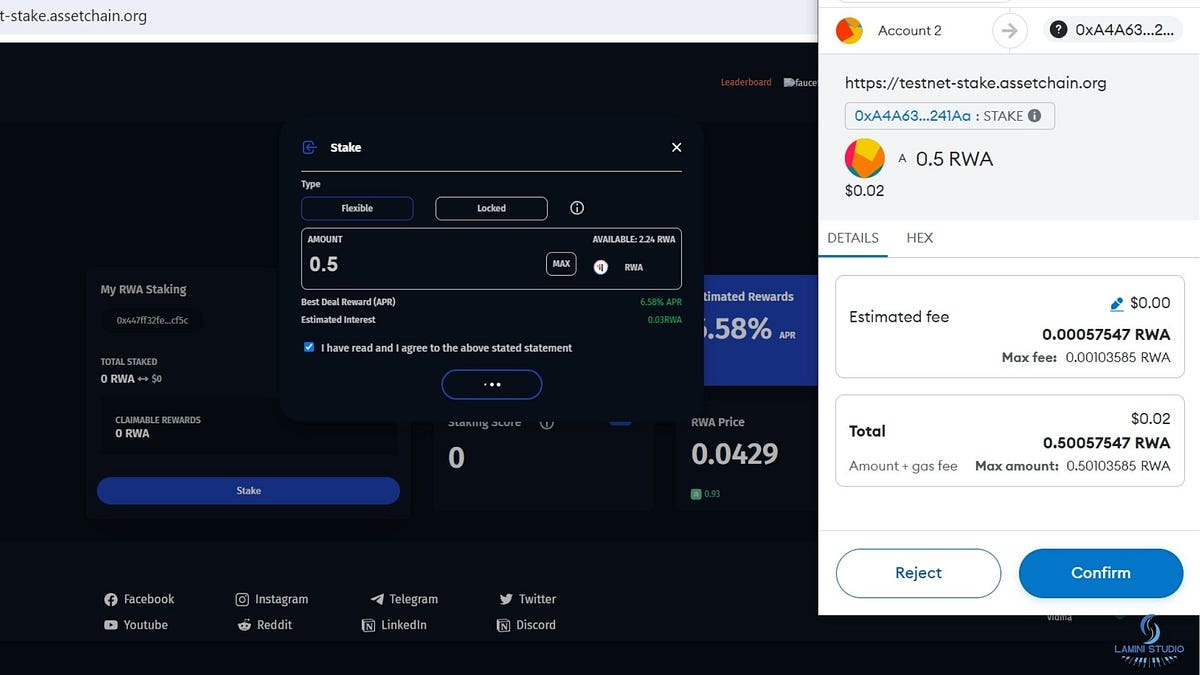Open the Twitter footer link
This screenshot has height=675, width=1200.
(528, 599)
